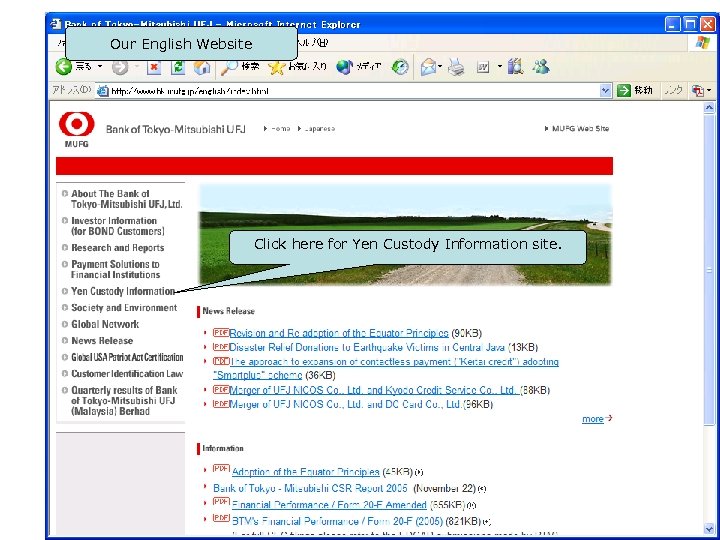Open Disaster Relief Donations to Earthquake Victims link

(367, 347)
